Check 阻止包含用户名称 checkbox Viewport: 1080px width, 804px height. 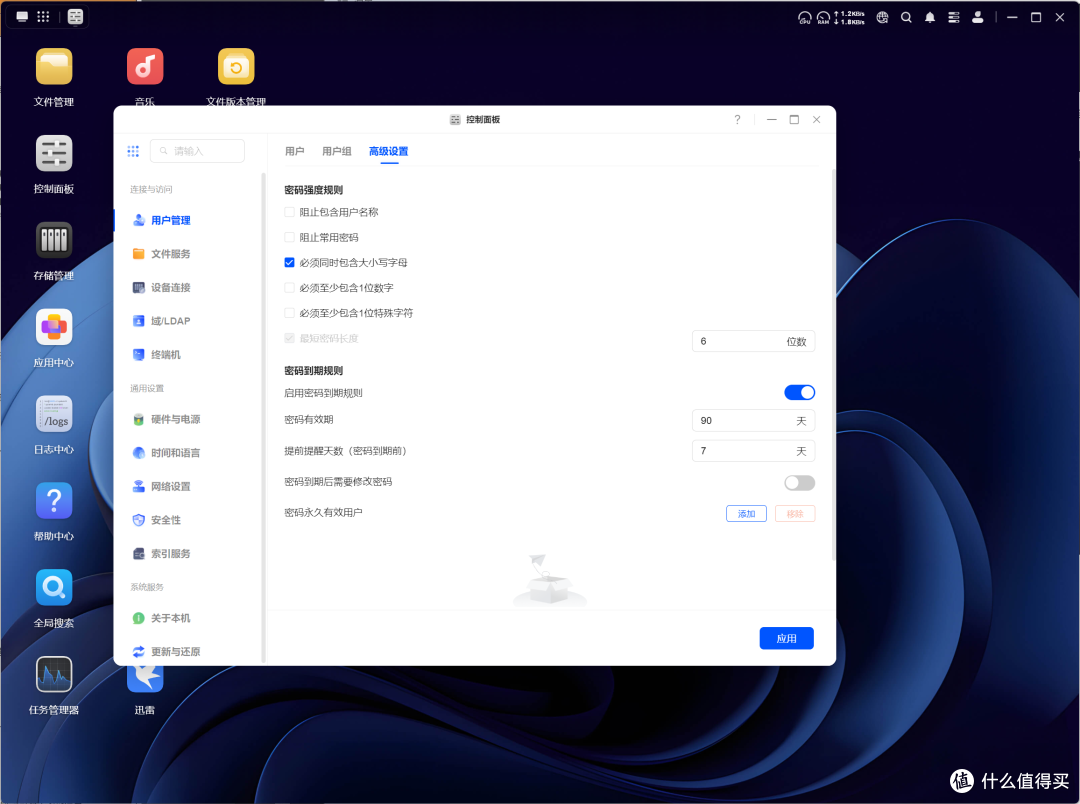click(289, 212)
